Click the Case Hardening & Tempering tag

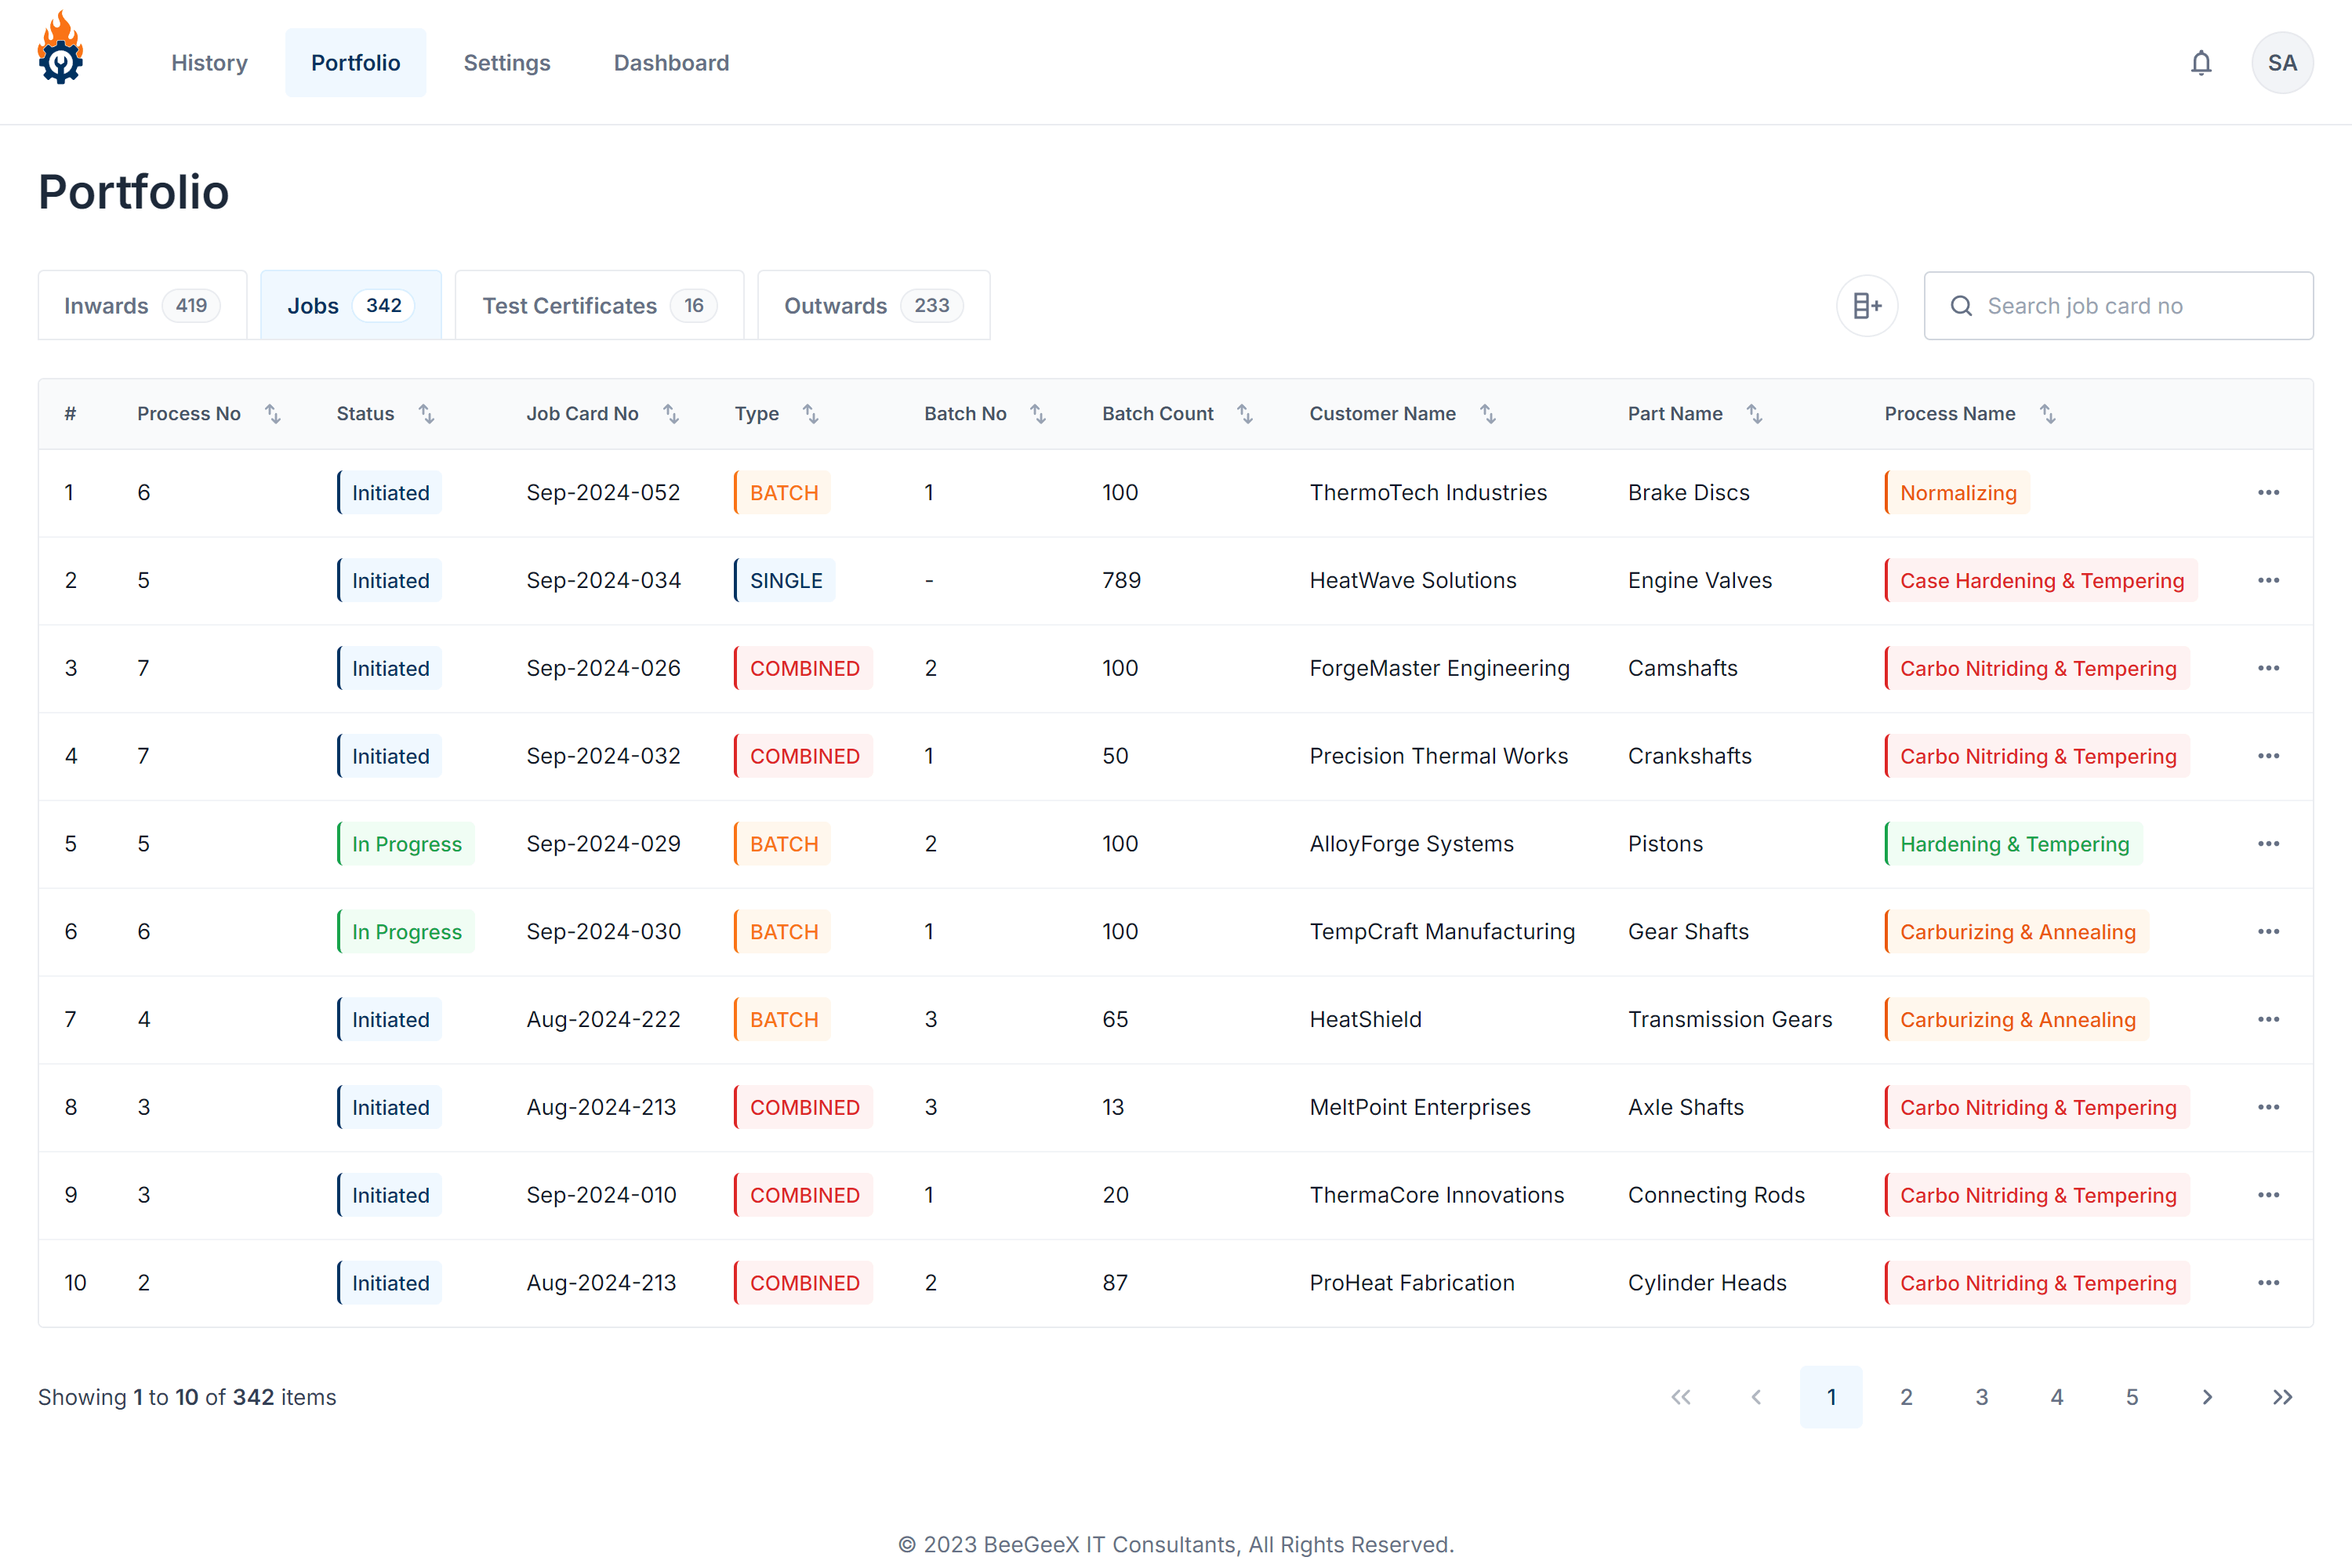(2041, 581)
